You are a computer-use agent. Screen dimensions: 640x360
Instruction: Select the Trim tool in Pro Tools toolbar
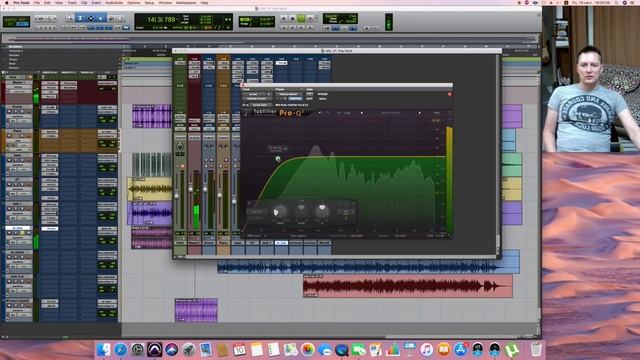point(80,18)
